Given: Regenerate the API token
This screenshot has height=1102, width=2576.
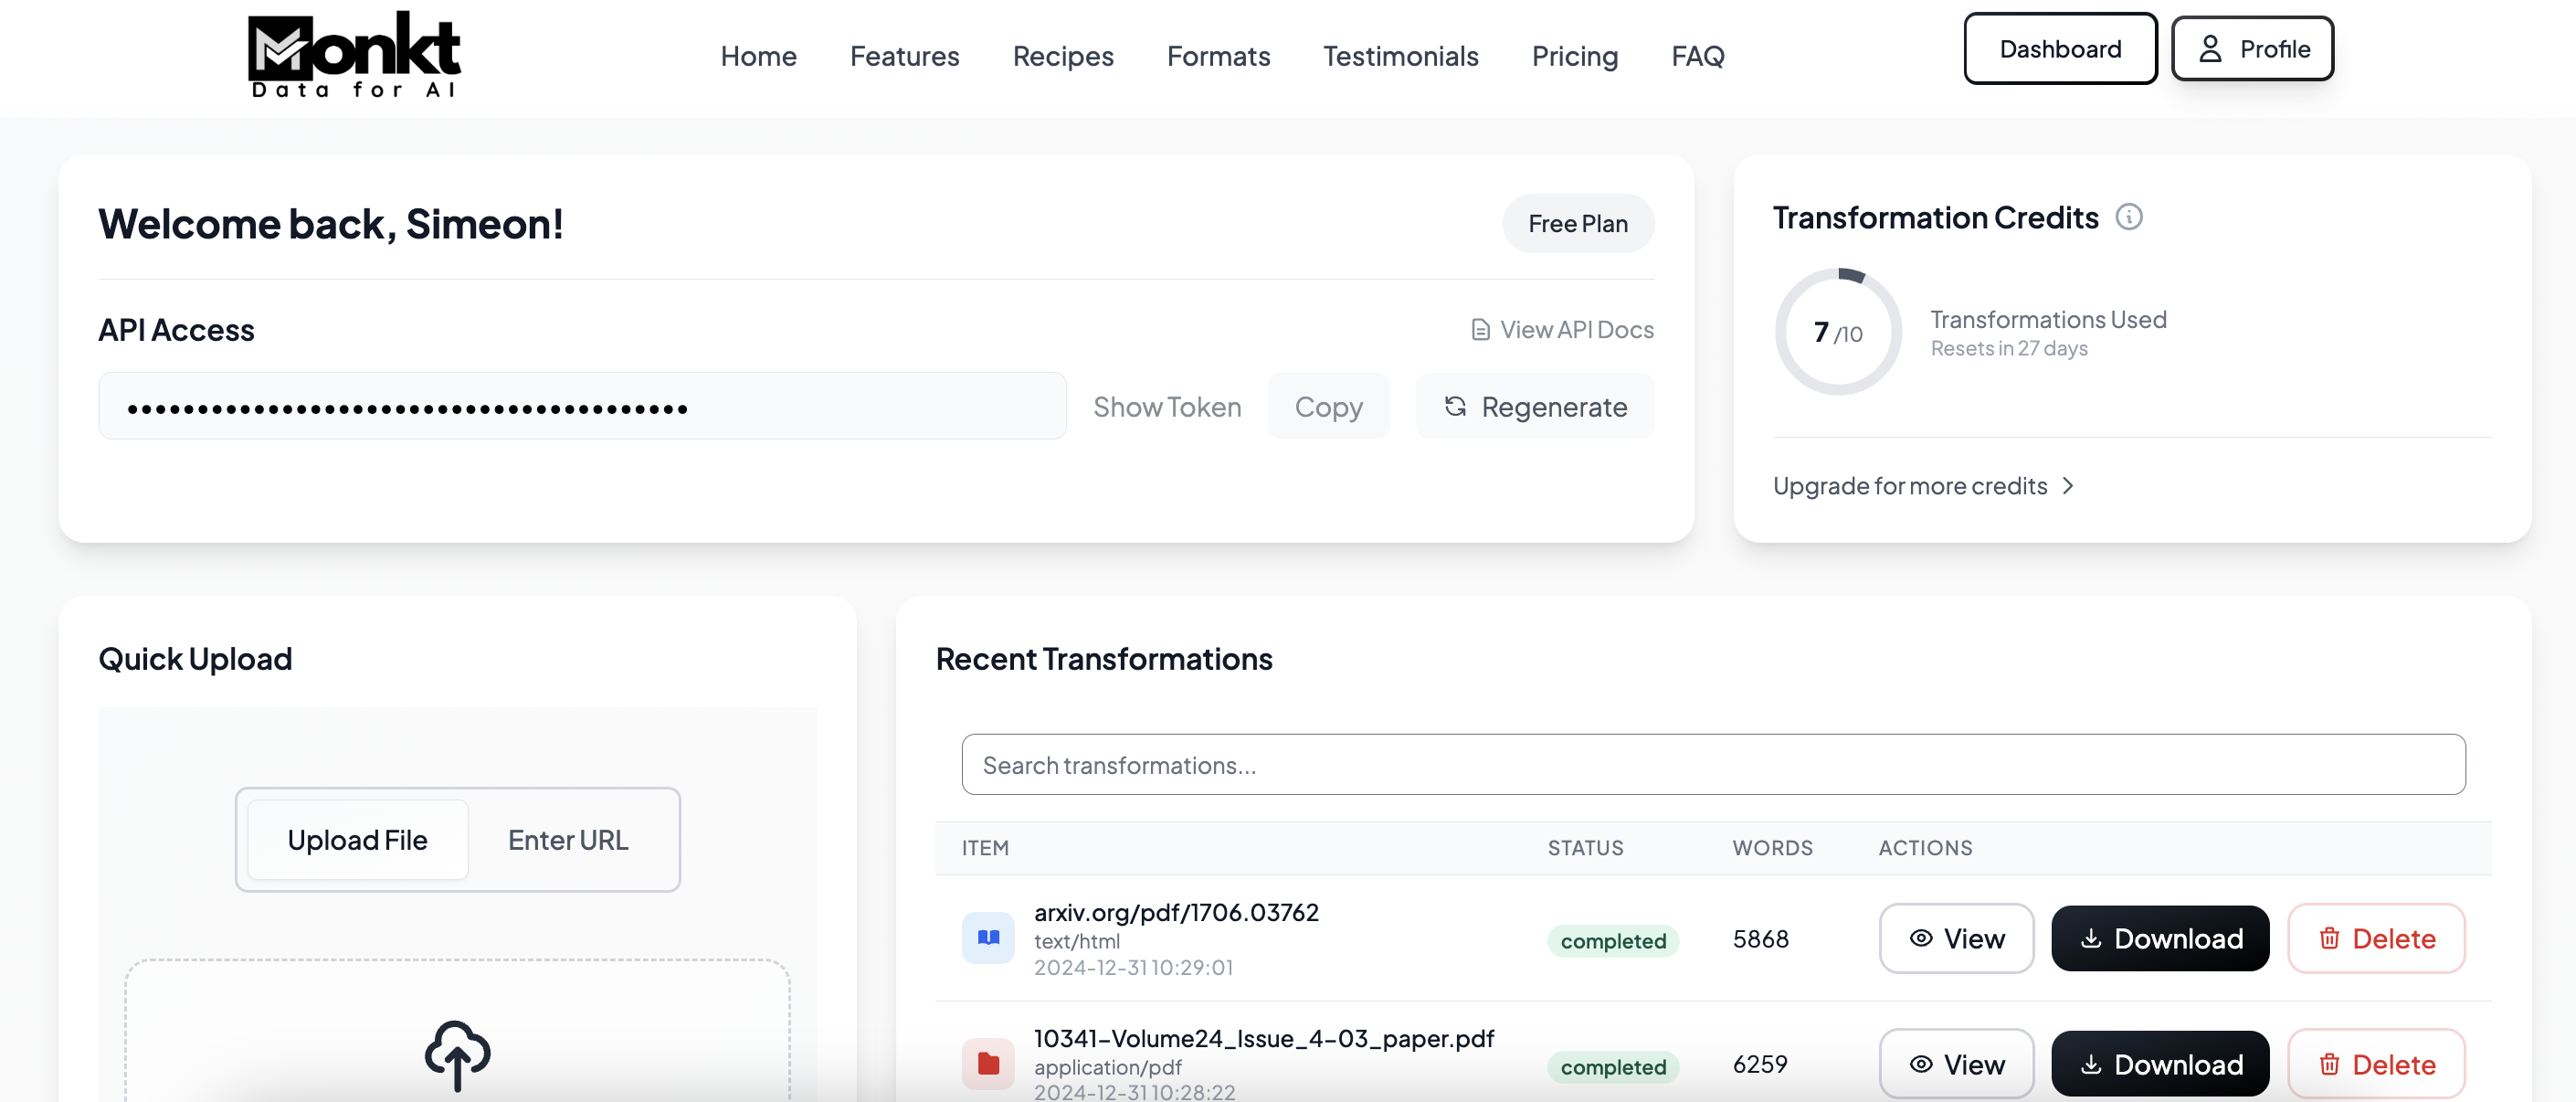Looking at the screenshot, I should point(1534,407).
